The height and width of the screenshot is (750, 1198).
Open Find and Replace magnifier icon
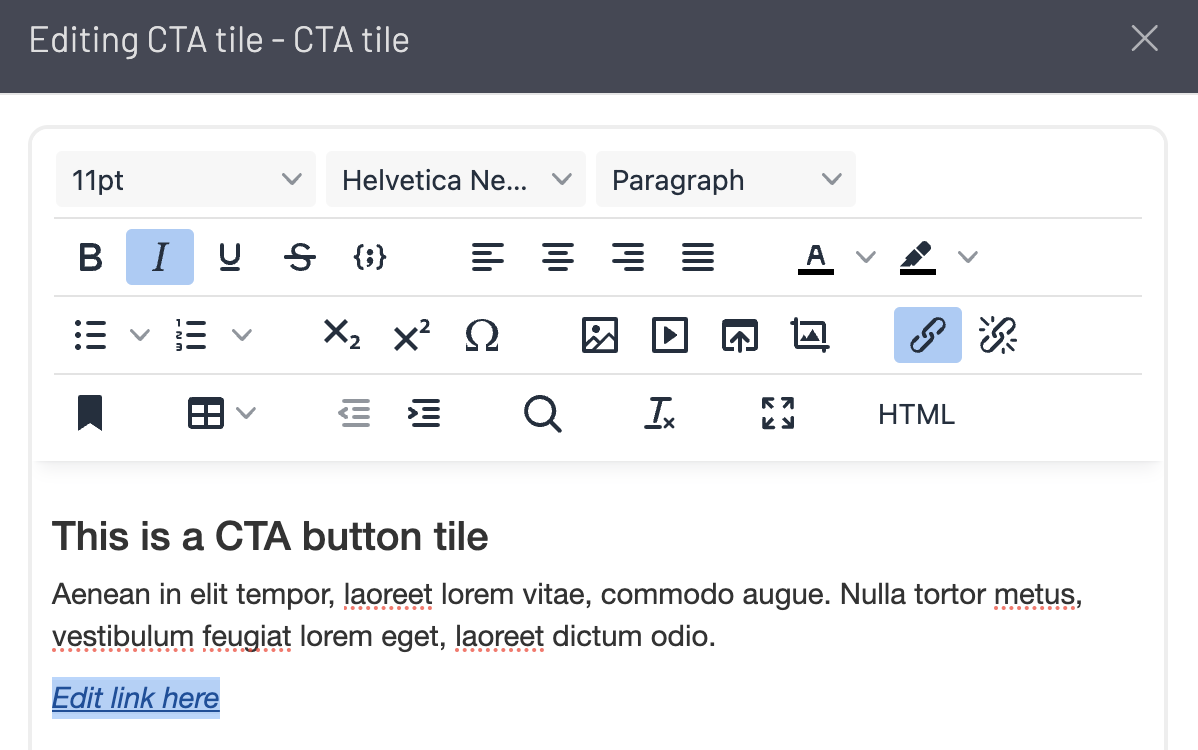point(542,413)
